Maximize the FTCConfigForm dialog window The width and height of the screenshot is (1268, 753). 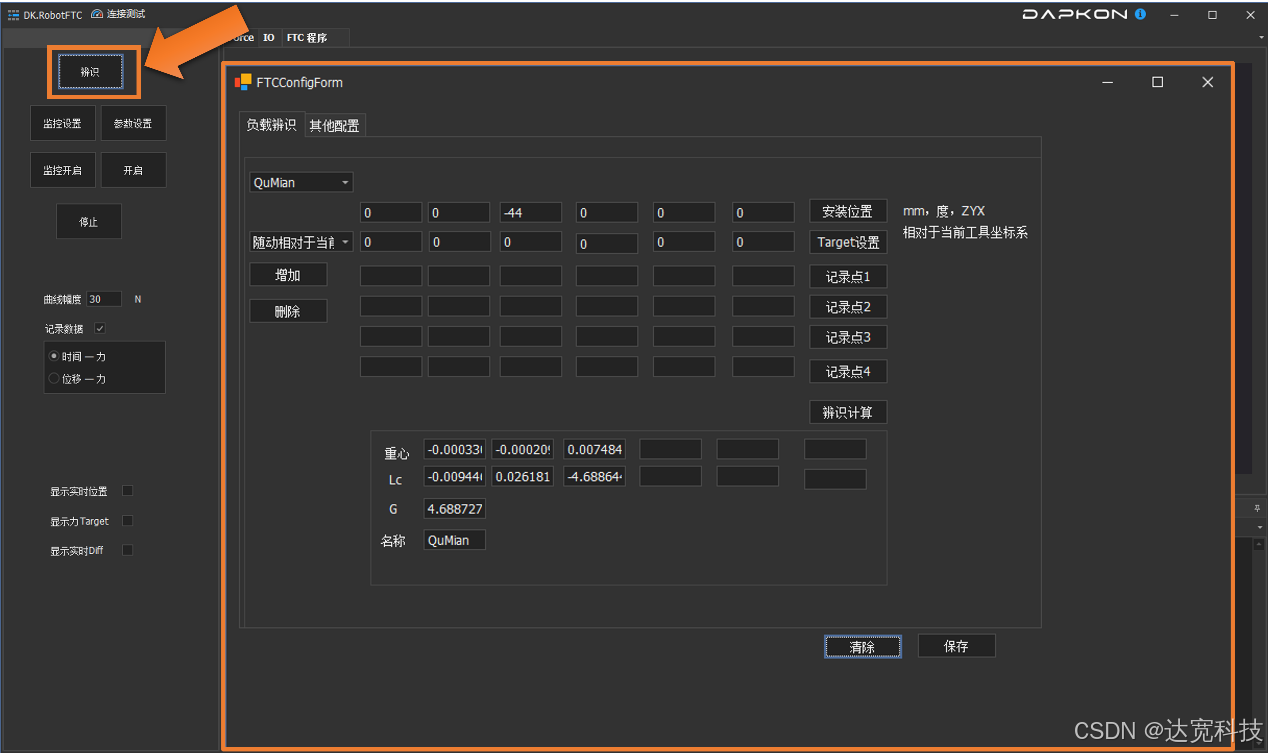1157,82
